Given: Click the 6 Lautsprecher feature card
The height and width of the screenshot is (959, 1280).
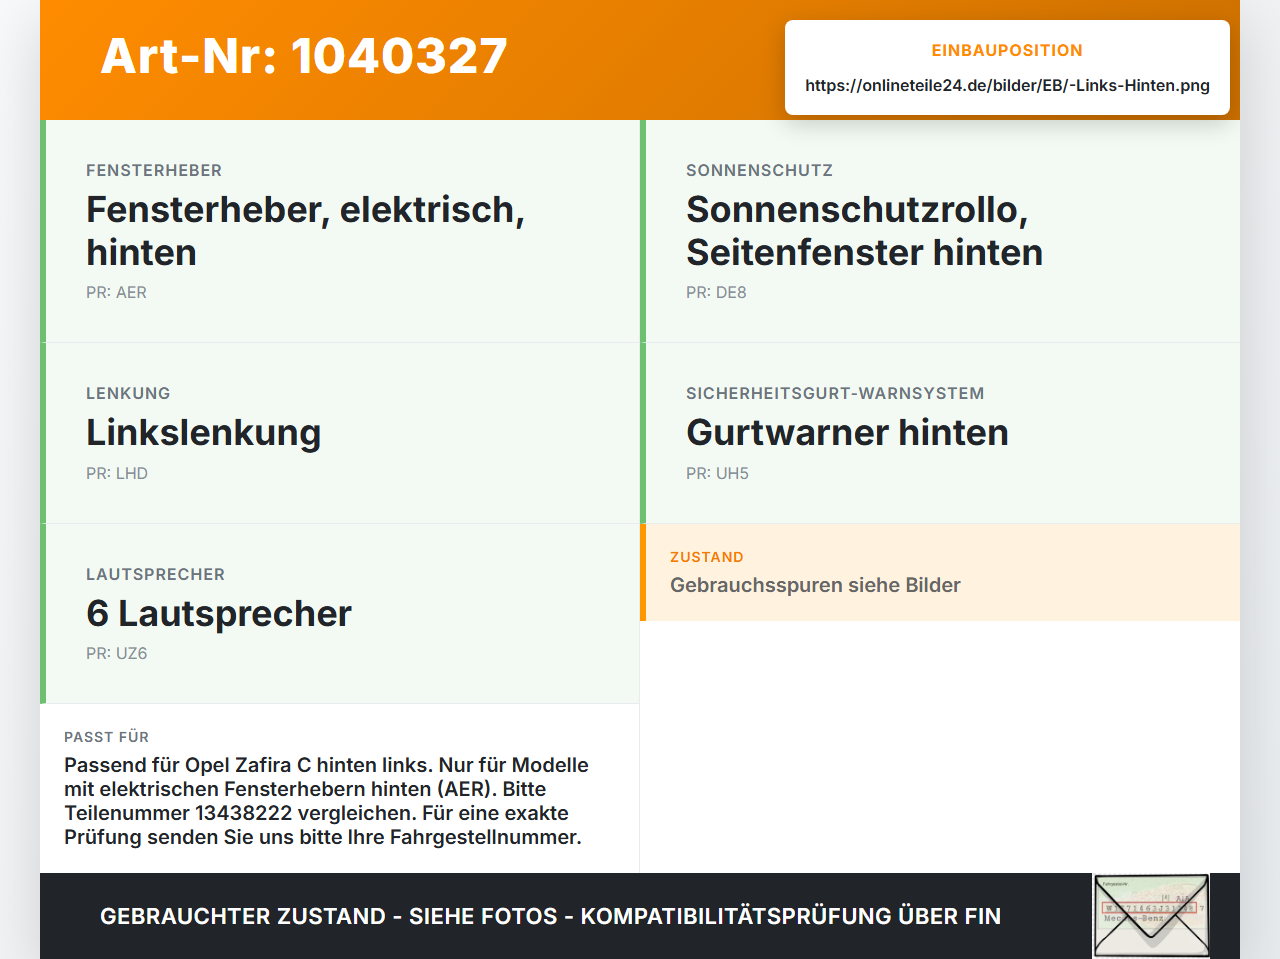Looking at the screenshot, I should (x=340, y=613).
